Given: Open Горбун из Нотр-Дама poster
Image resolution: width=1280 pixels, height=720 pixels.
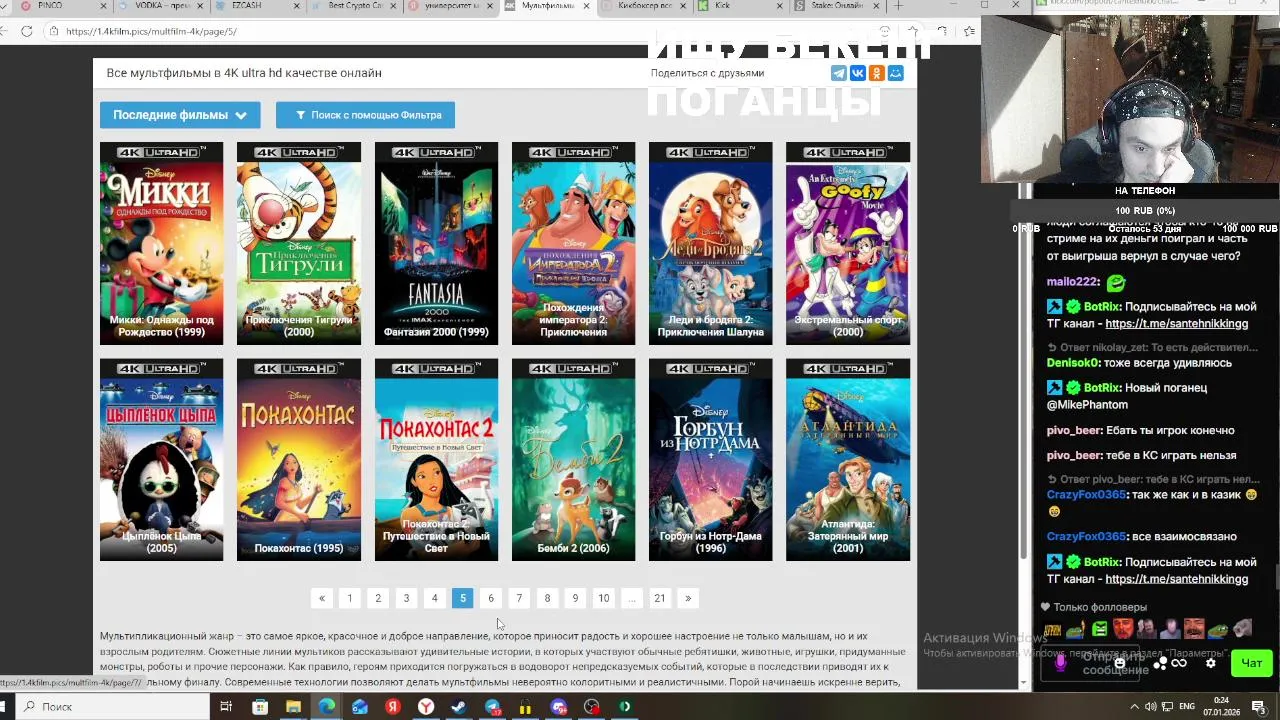Looking at the screenshot, I should [711, 460].
